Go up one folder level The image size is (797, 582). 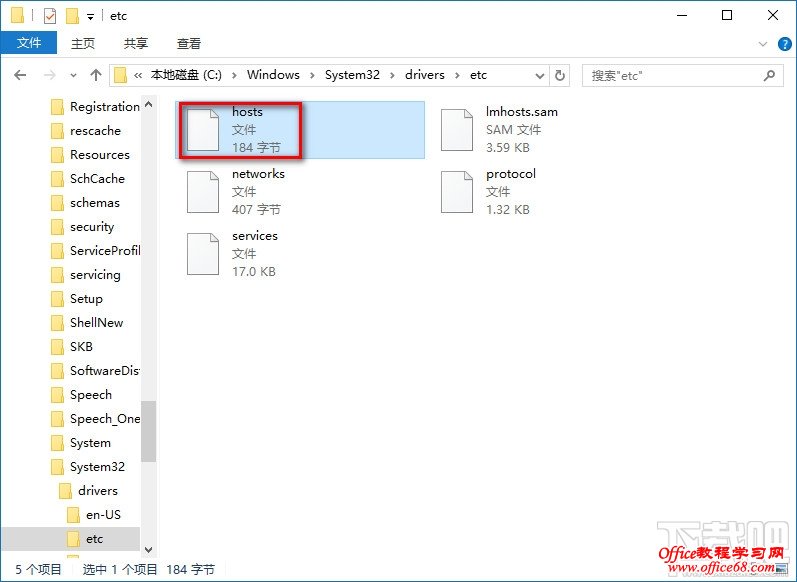pos(96,76)
